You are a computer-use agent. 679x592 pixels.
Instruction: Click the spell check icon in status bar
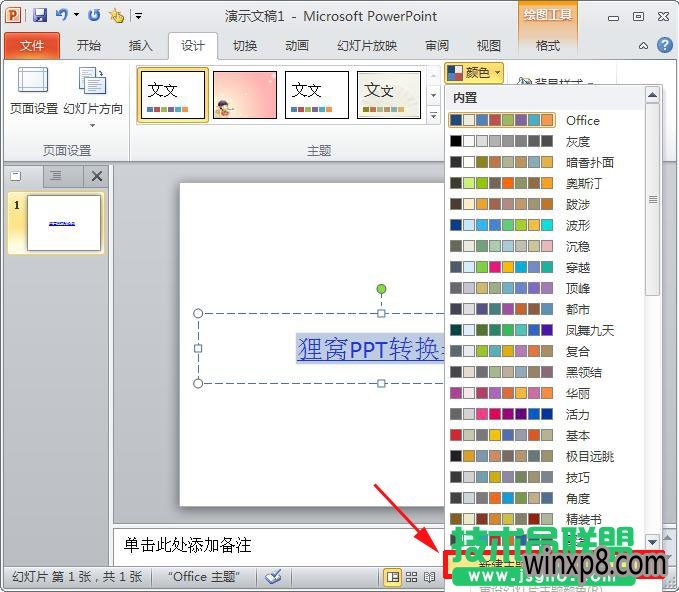[274, 577]
